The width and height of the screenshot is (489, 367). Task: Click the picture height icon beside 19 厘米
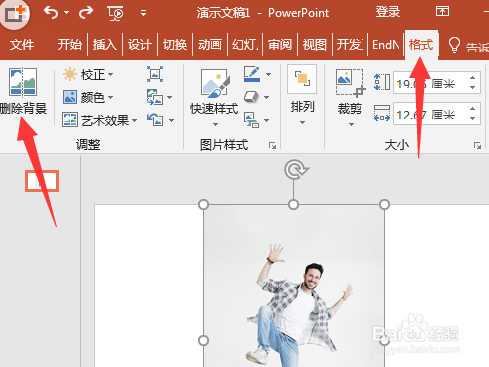pyautogui.click(x=382, y=82)
